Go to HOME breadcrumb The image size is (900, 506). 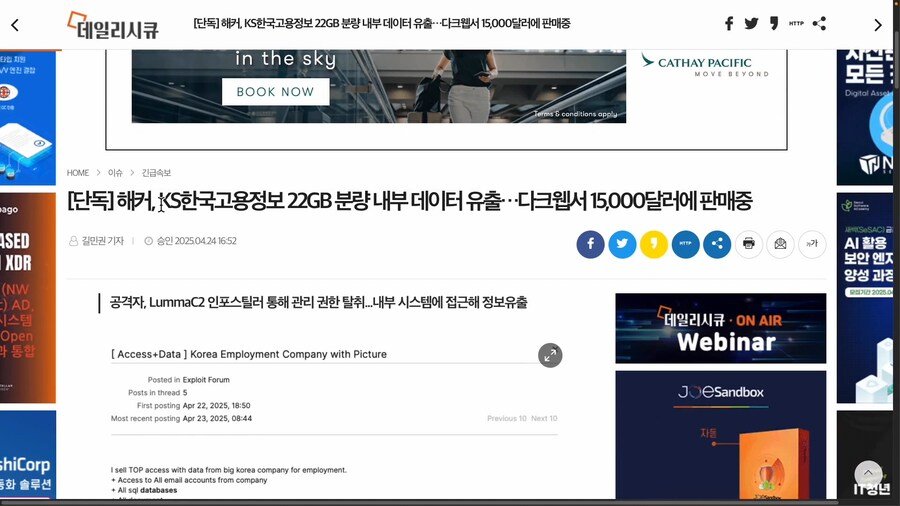click(x=77, y=173)
